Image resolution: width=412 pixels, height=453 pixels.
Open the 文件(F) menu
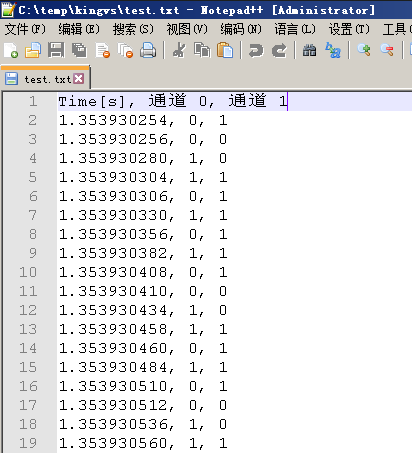[x=25, y=29]
